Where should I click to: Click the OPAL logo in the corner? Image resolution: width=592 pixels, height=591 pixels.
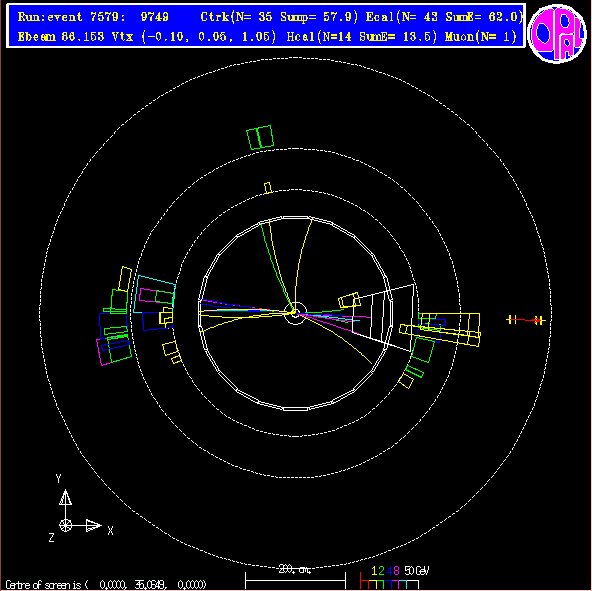[557, 33]
